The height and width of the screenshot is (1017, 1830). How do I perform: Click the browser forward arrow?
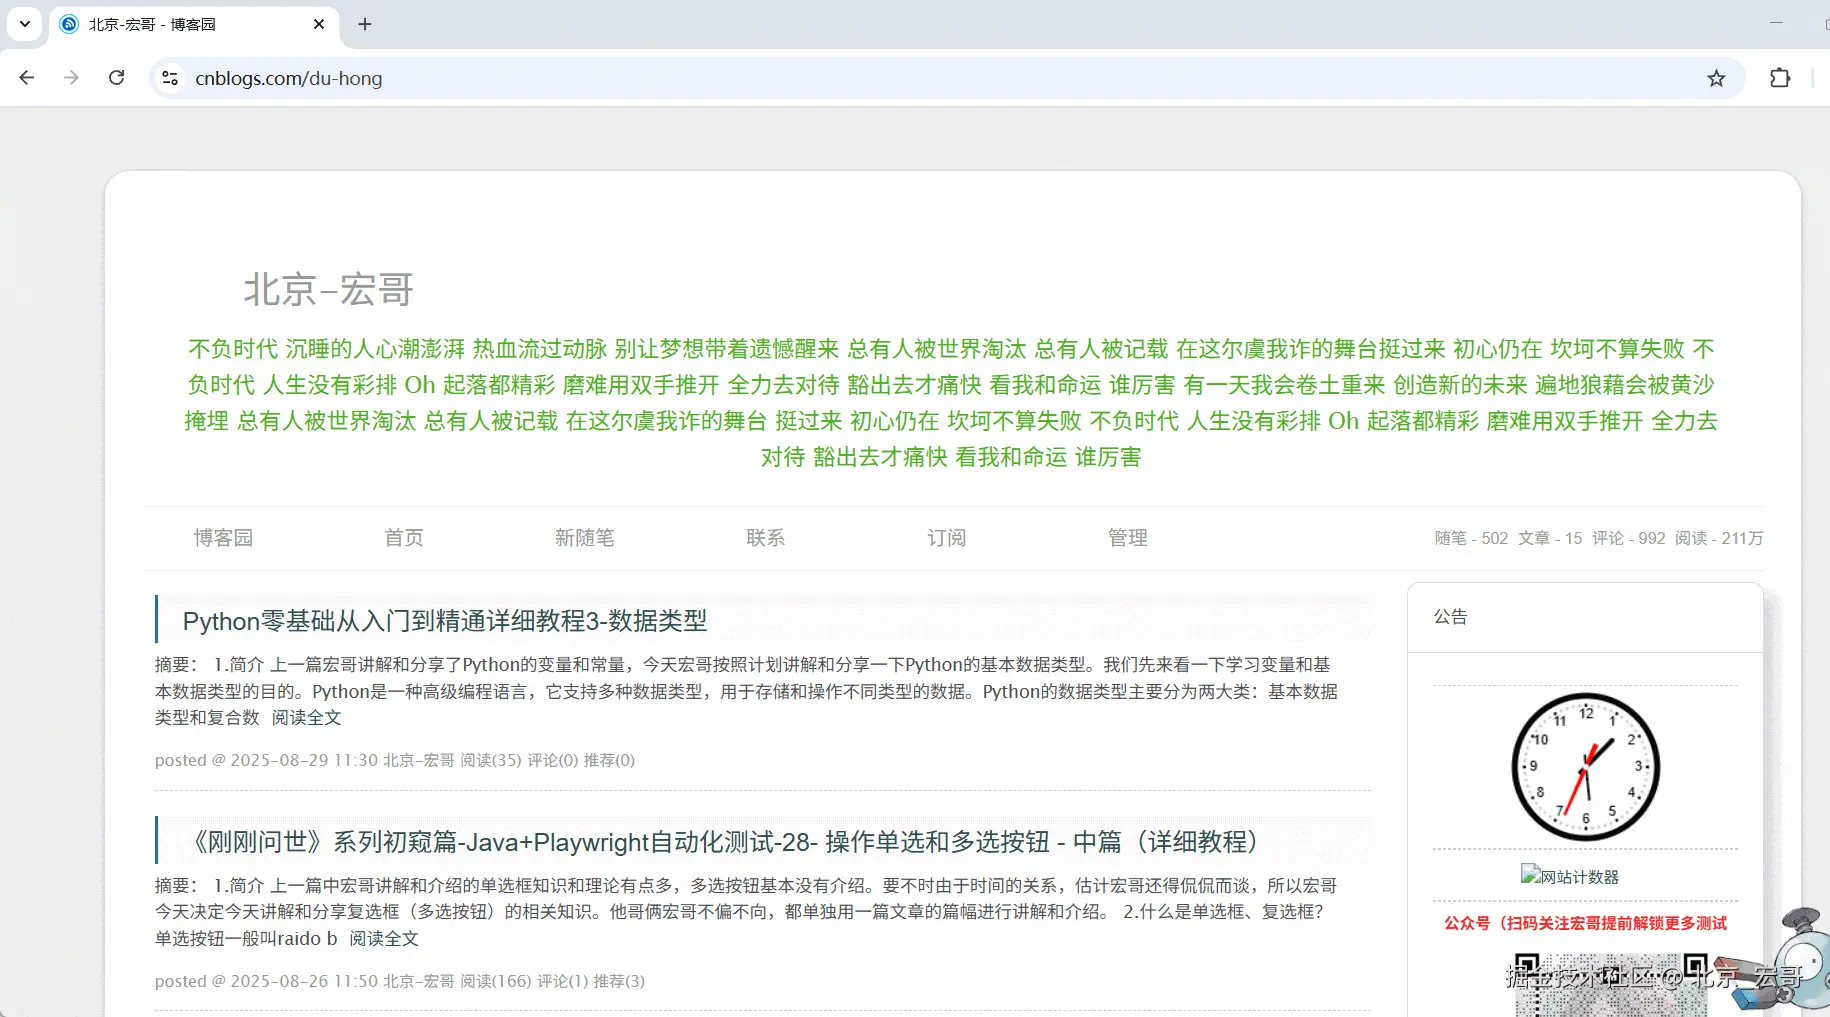[71, 78]
